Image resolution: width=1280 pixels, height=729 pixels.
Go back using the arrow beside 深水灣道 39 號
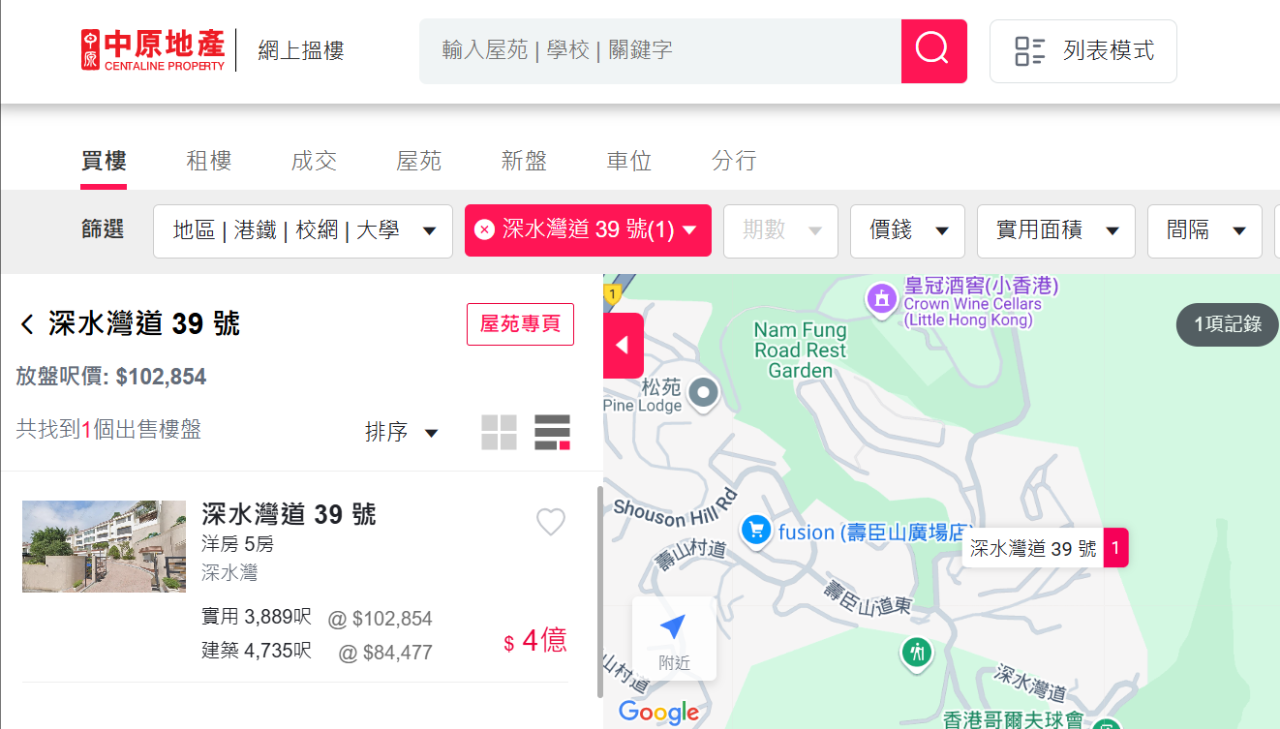27,325
